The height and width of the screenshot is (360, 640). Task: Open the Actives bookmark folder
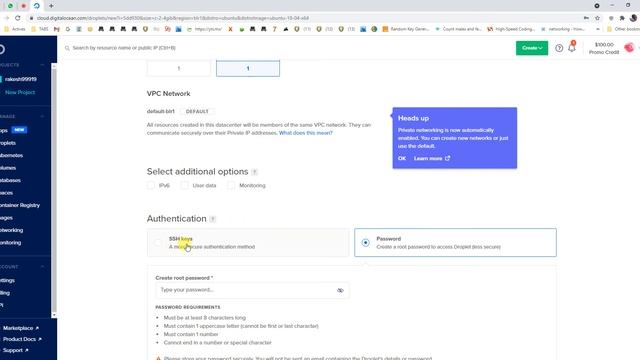pos(15,29)
